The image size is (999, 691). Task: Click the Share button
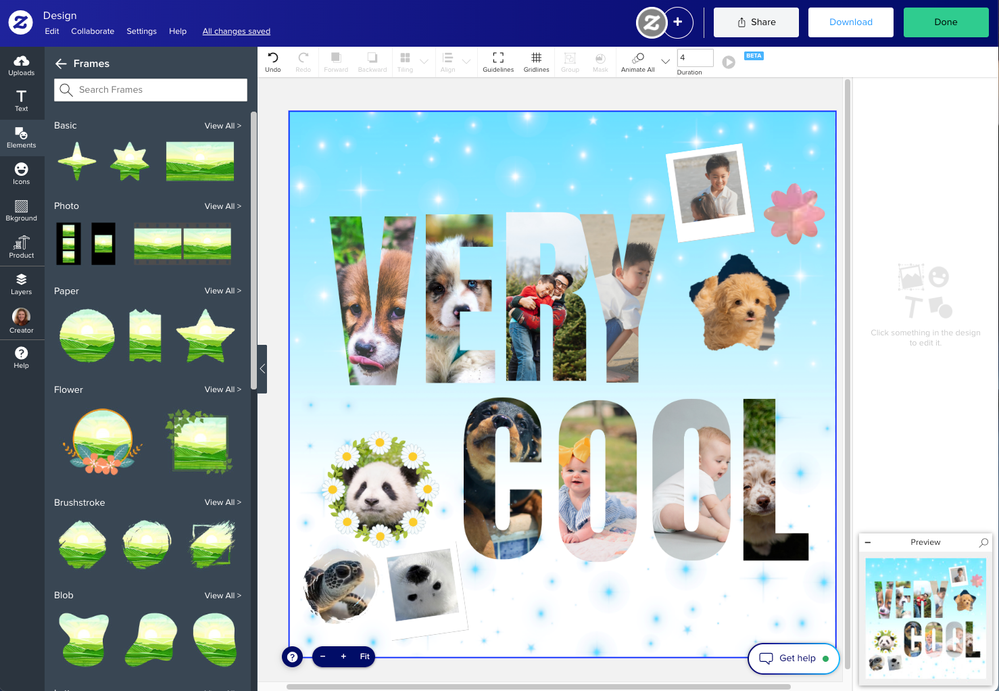coord(756,22)
